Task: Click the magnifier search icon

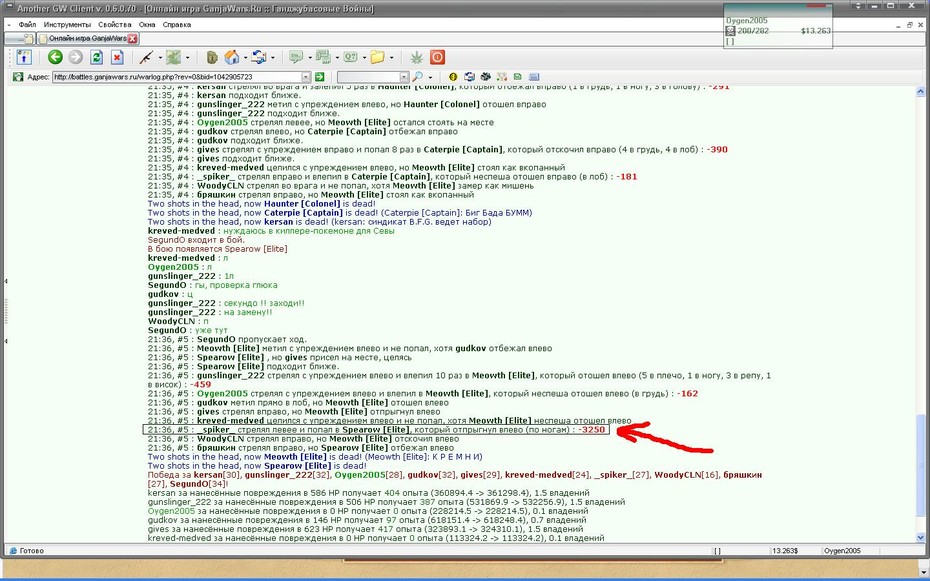Action: click(x=418, y=77)
